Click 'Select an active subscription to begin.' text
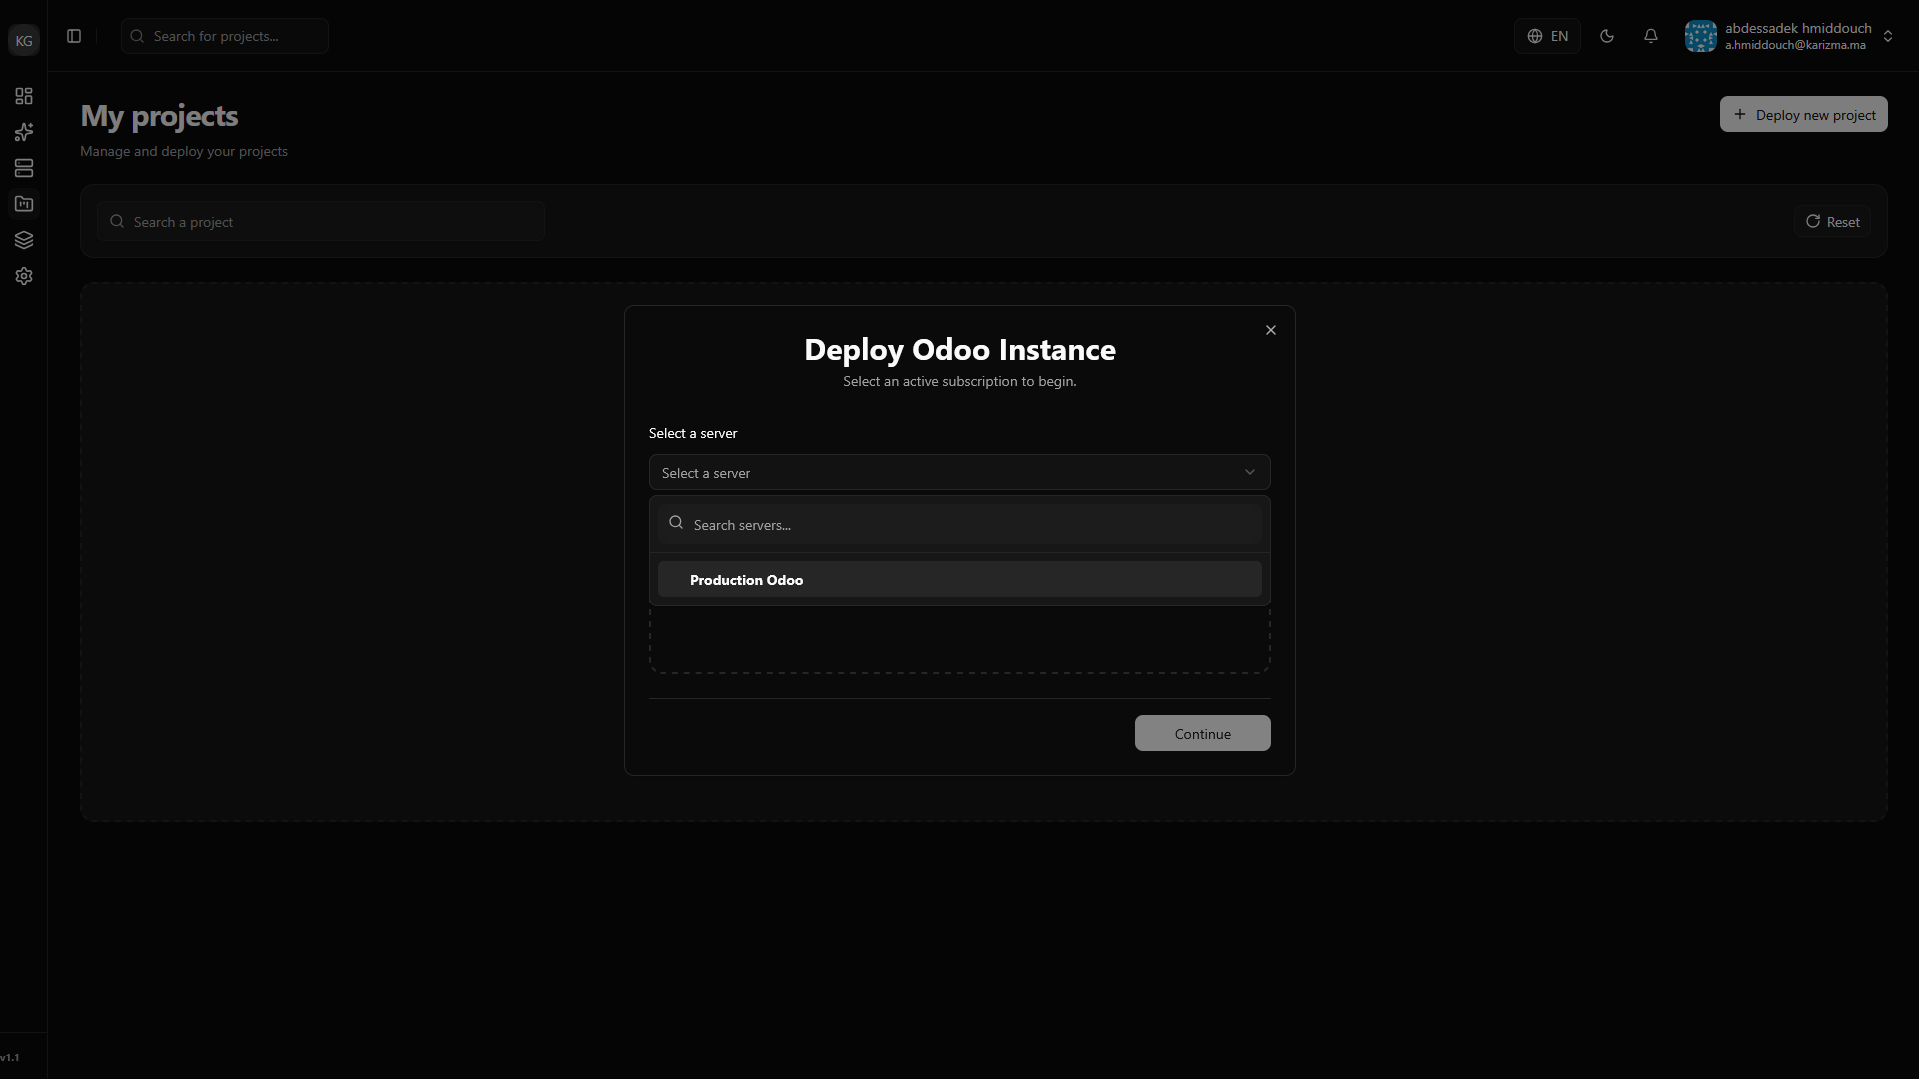1919x1079 pixels. click(960, 381)
